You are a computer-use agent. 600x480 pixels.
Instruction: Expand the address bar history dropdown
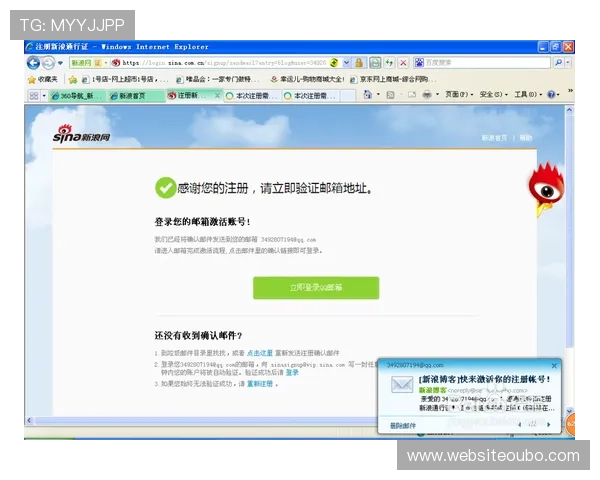click(346, 63)
